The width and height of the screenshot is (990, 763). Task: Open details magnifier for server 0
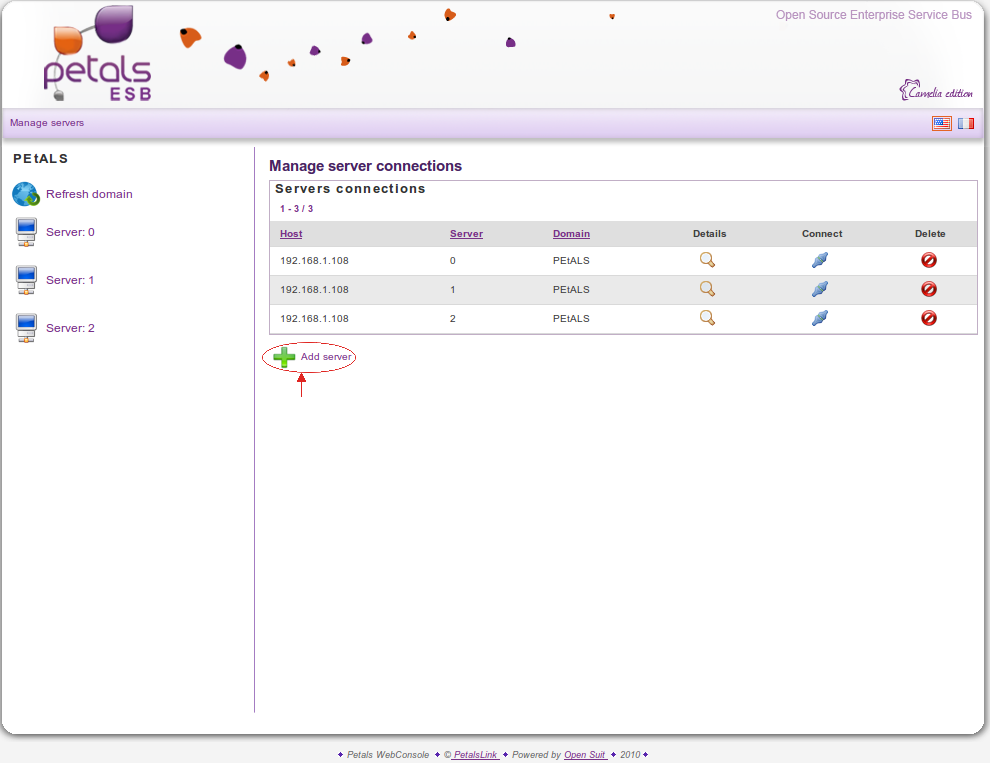707,260
